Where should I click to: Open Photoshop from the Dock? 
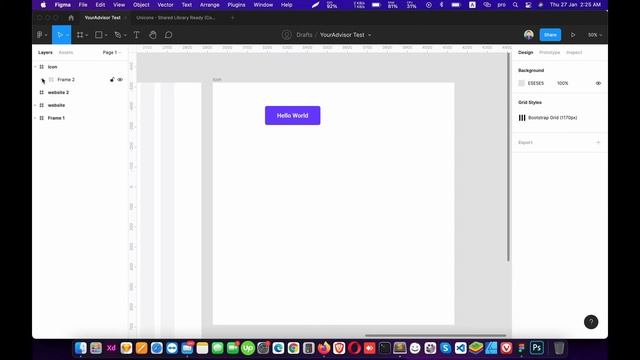point(537,348)
